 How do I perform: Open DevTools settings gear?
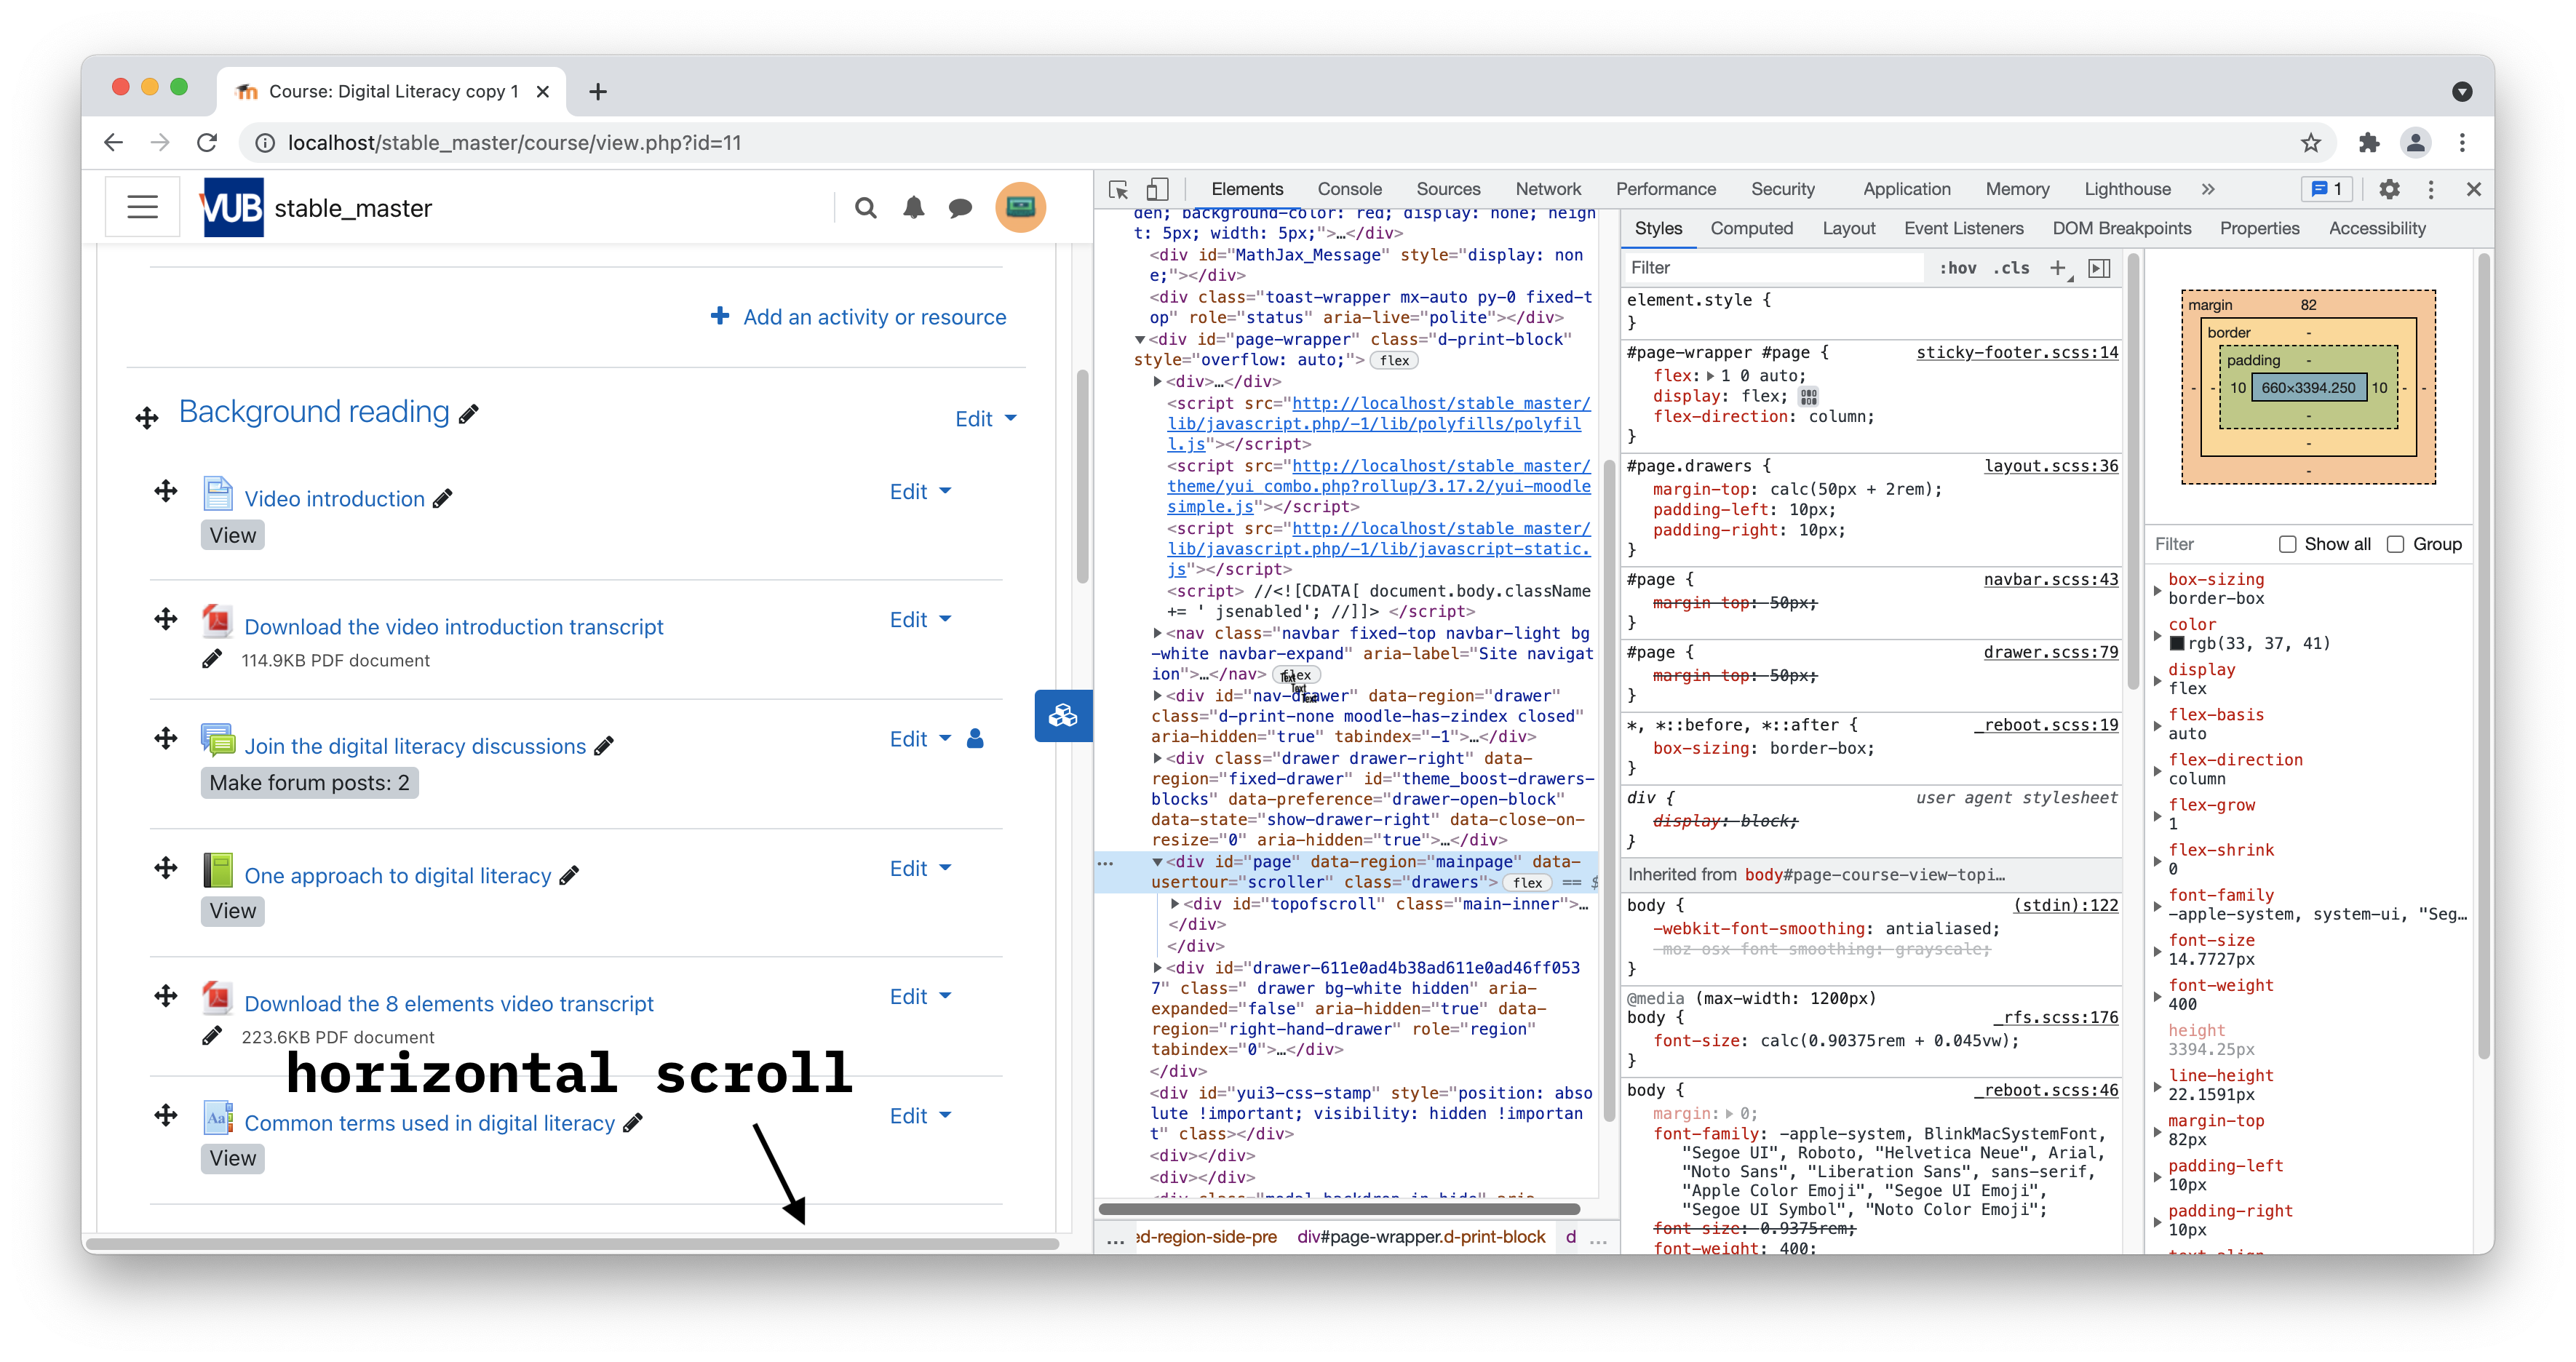(x=2388, y=189)
